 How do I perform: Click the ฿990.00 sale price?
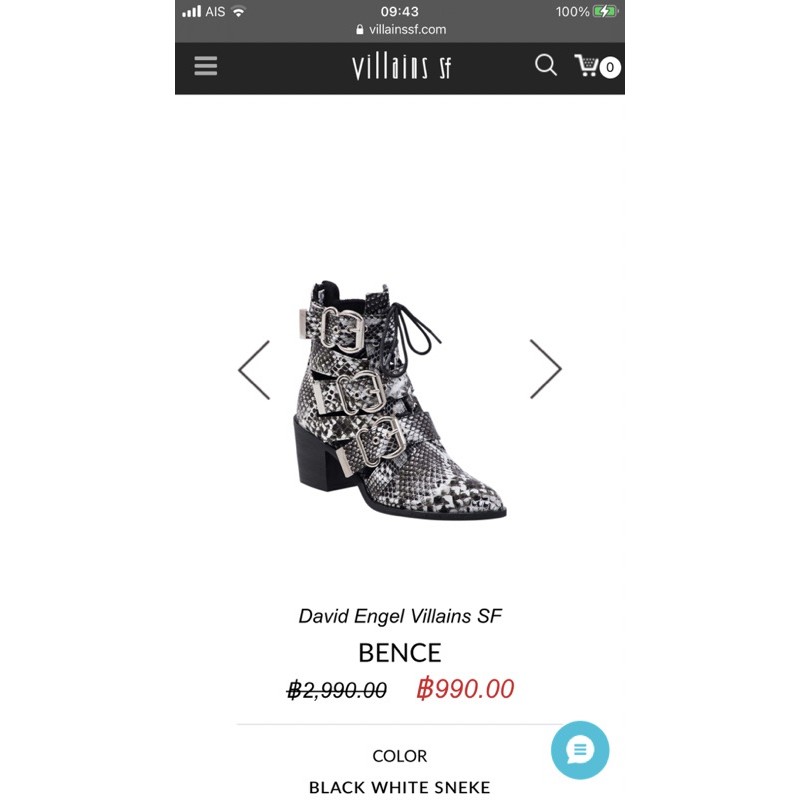click(465, 689)
